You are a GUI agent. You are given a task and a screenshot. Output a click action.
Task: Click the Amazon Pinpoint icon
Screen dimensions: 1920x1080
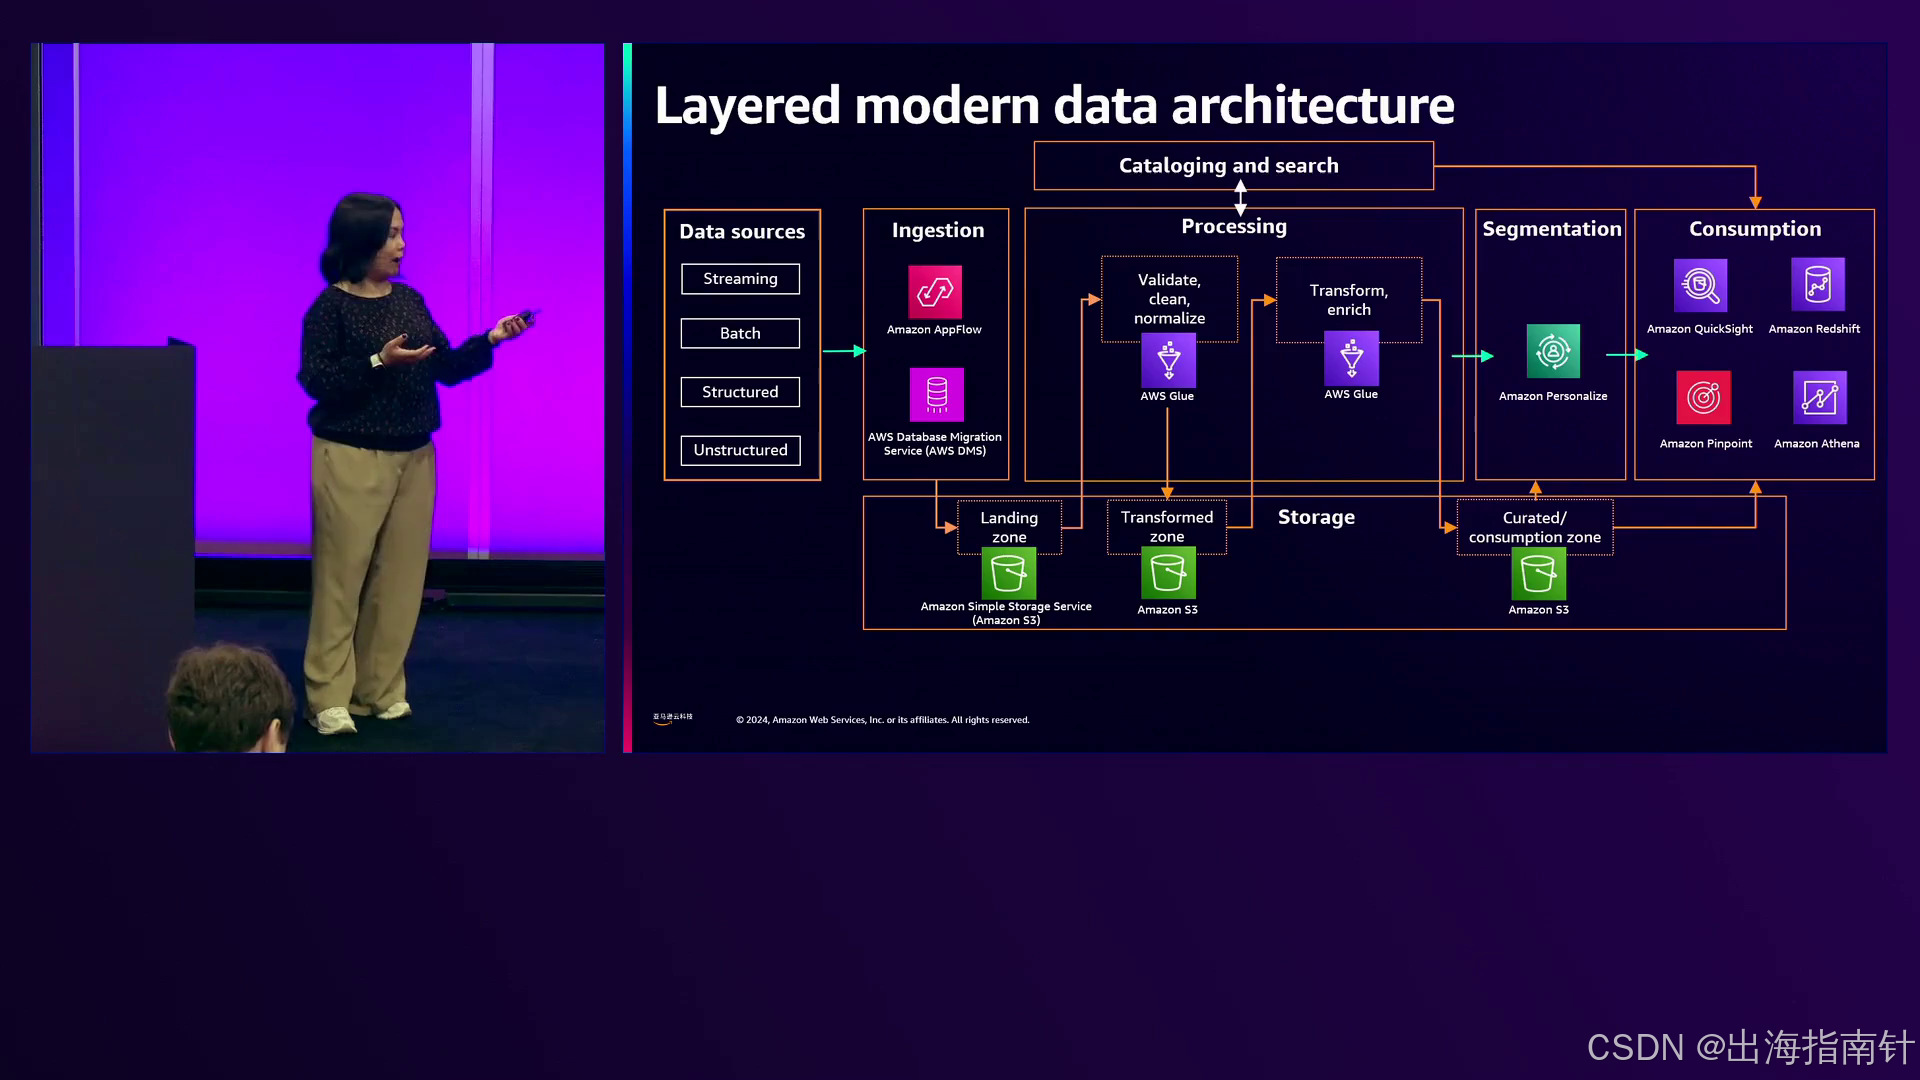1703,398
